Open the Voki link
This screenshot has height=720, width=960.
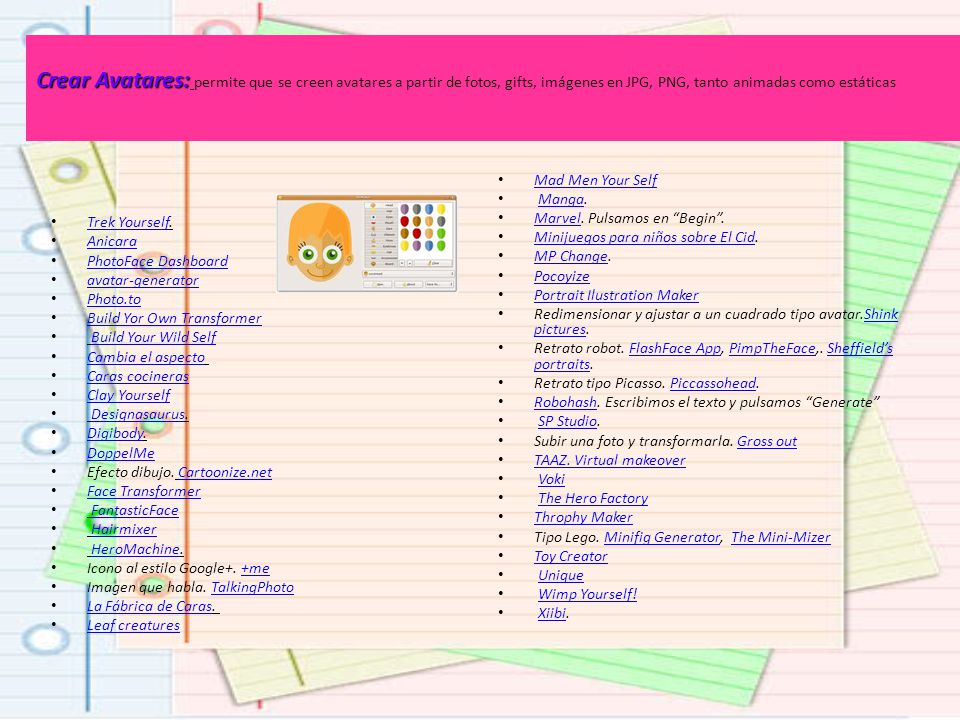coord(551,479)
